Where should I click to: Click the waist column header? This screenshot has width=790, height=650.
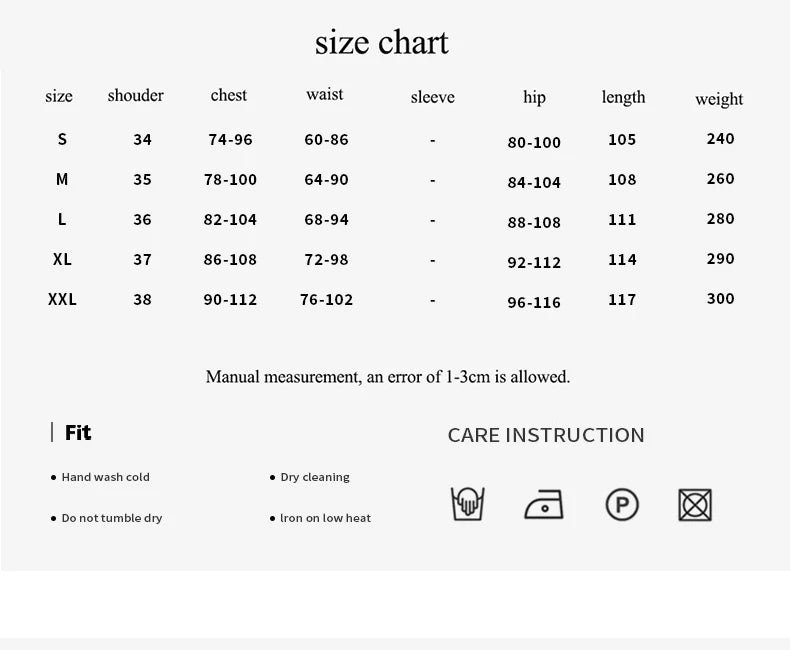pyautogui.click(x=325, y=94)
